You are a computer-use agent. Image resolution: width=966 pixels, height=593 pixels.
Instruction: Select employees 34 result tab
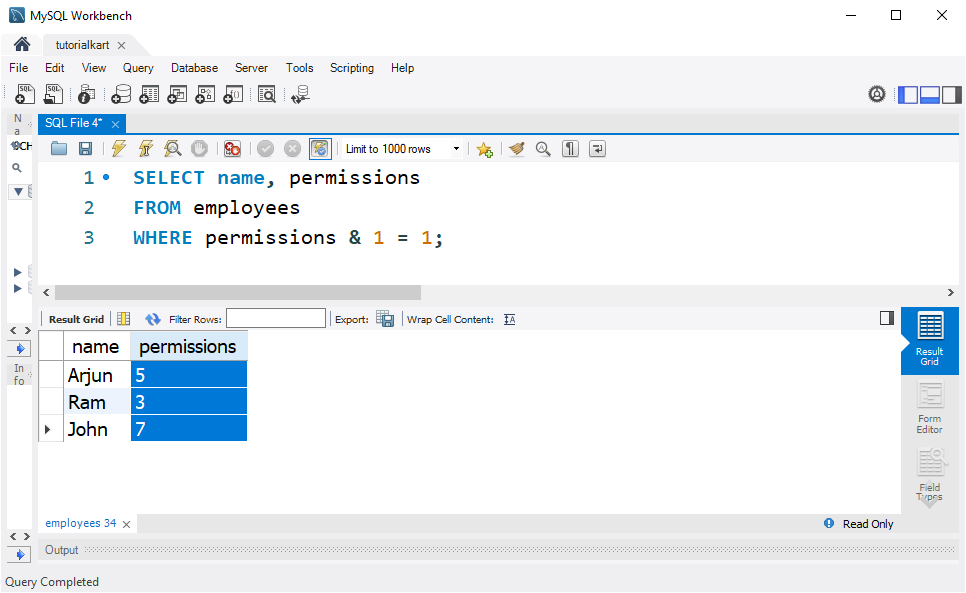pyautogui.click(x=81, y=523)
